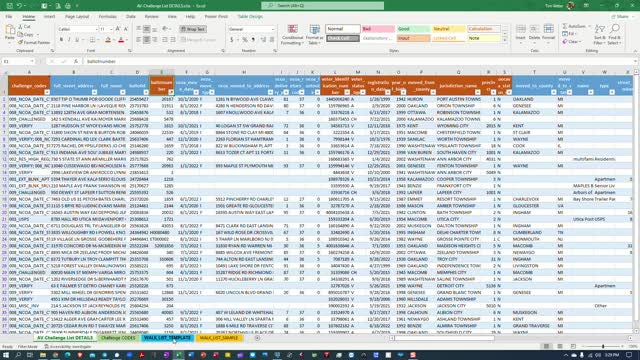
Task: Click the Format Painter brush
Action: coord(20,42)
